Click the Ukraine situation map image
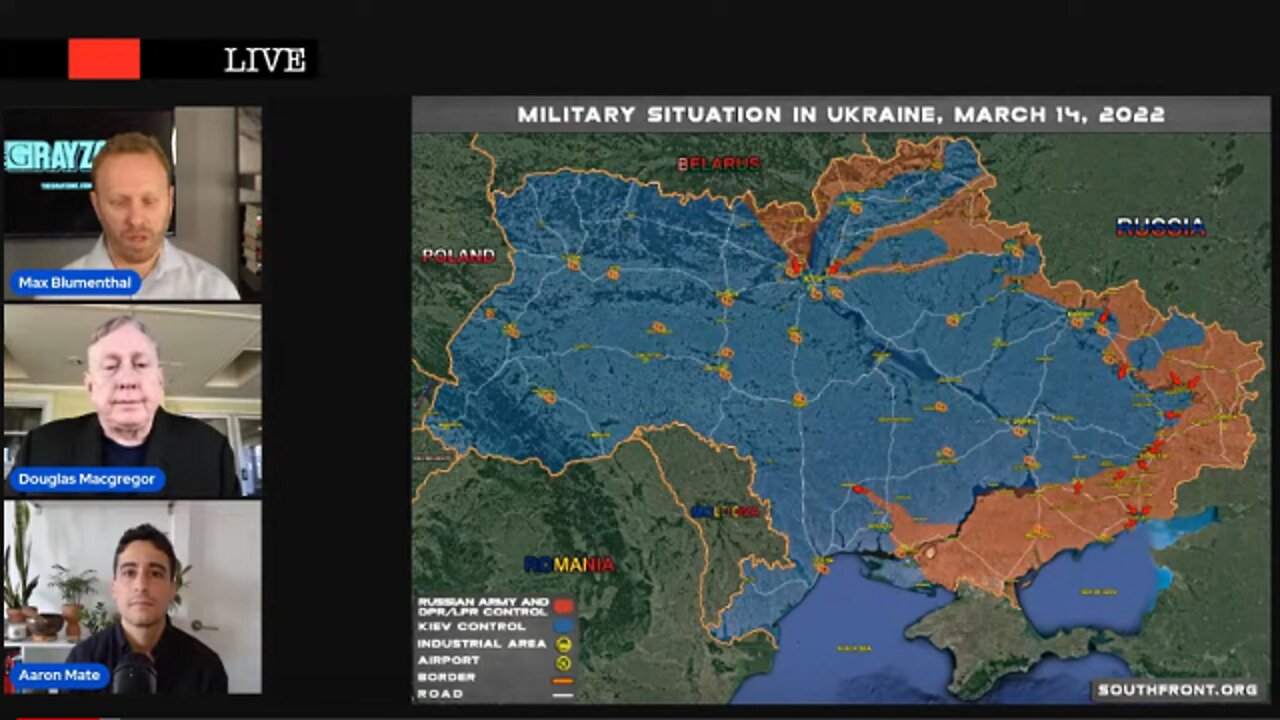The image size is (1280, 720). point(841,399)
